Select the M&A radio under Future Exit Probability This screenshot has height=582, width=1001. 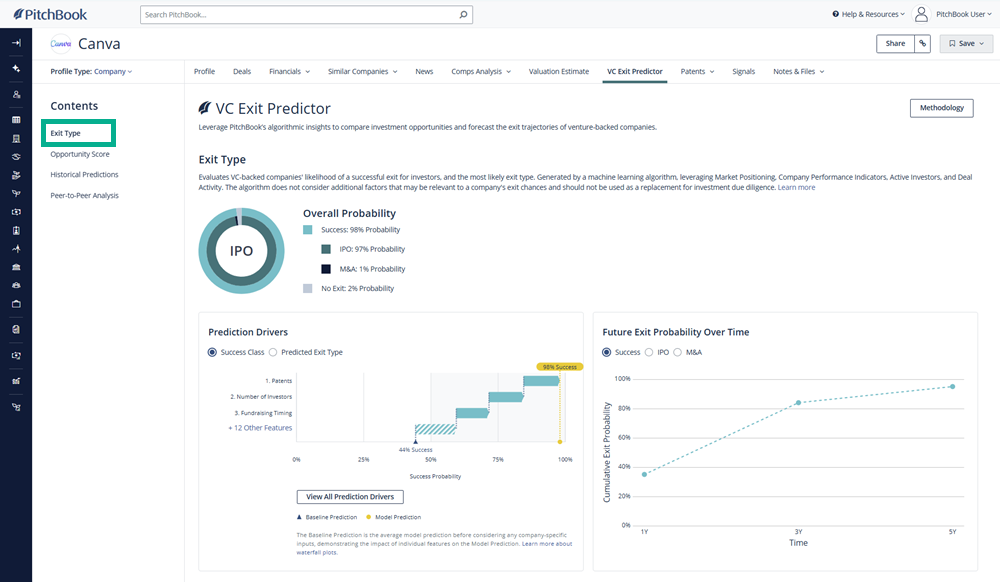click(x=677, y=352)
